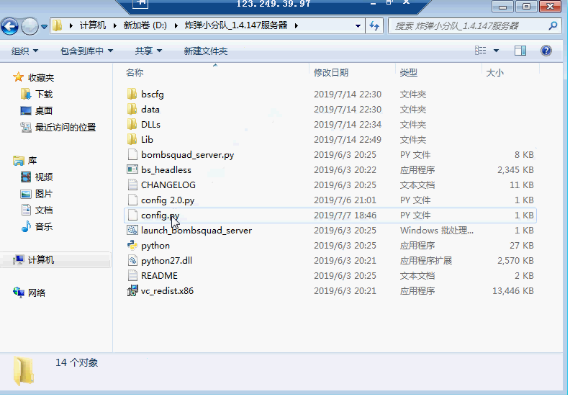The image size is (568, 395).
Task: Select 计算机 in the navigation pane
Action: (x=41, y=260)
